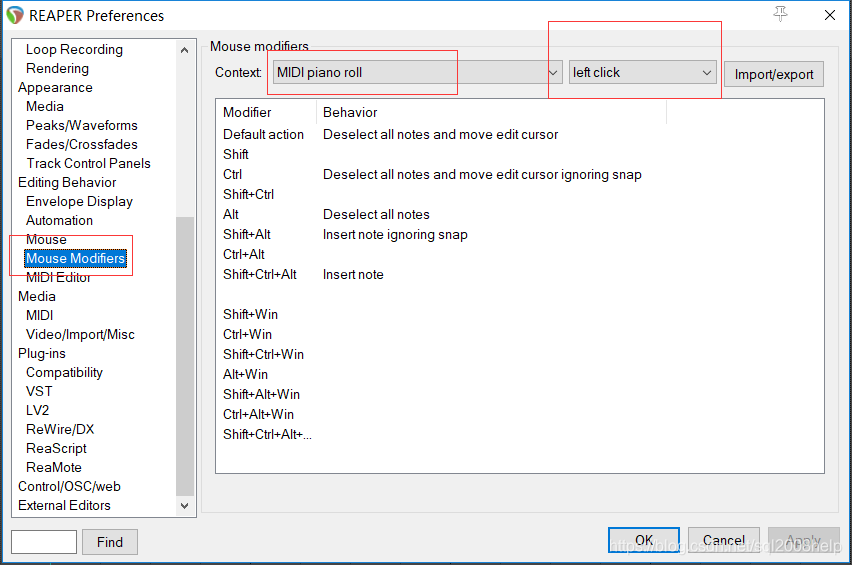Click the 'Deselect all notes' behavior for Alt
This screenshot has height=565, width=852.
click(376, 215)
